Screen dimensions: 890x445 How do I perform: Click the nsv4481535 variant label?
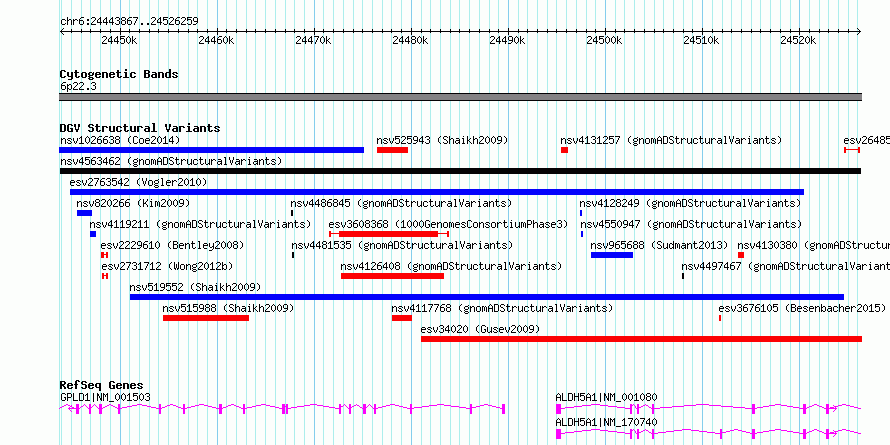pyautogui.click(x=402, y=245)
